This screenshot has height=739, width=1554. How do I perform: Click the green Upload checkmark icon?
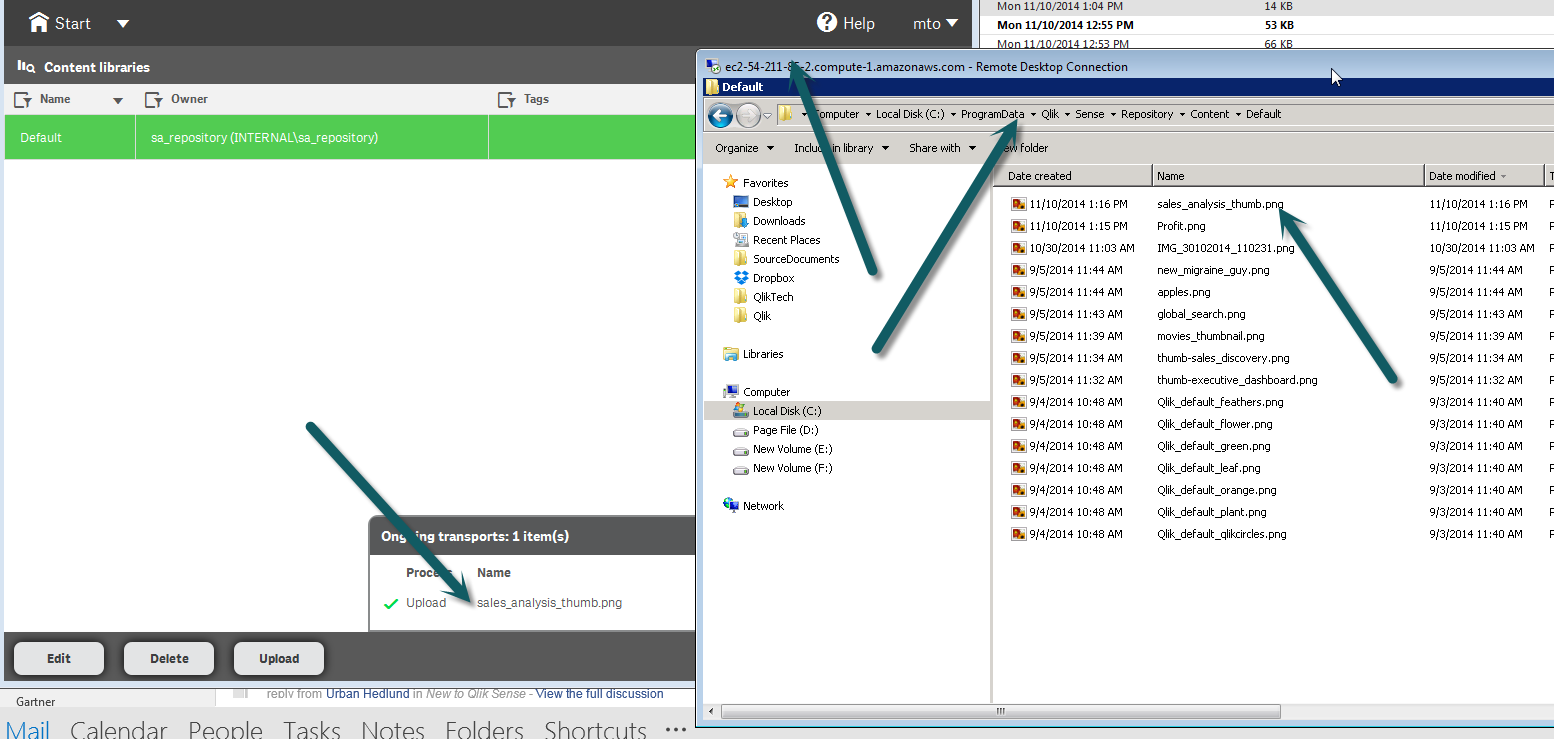point(391,603)
